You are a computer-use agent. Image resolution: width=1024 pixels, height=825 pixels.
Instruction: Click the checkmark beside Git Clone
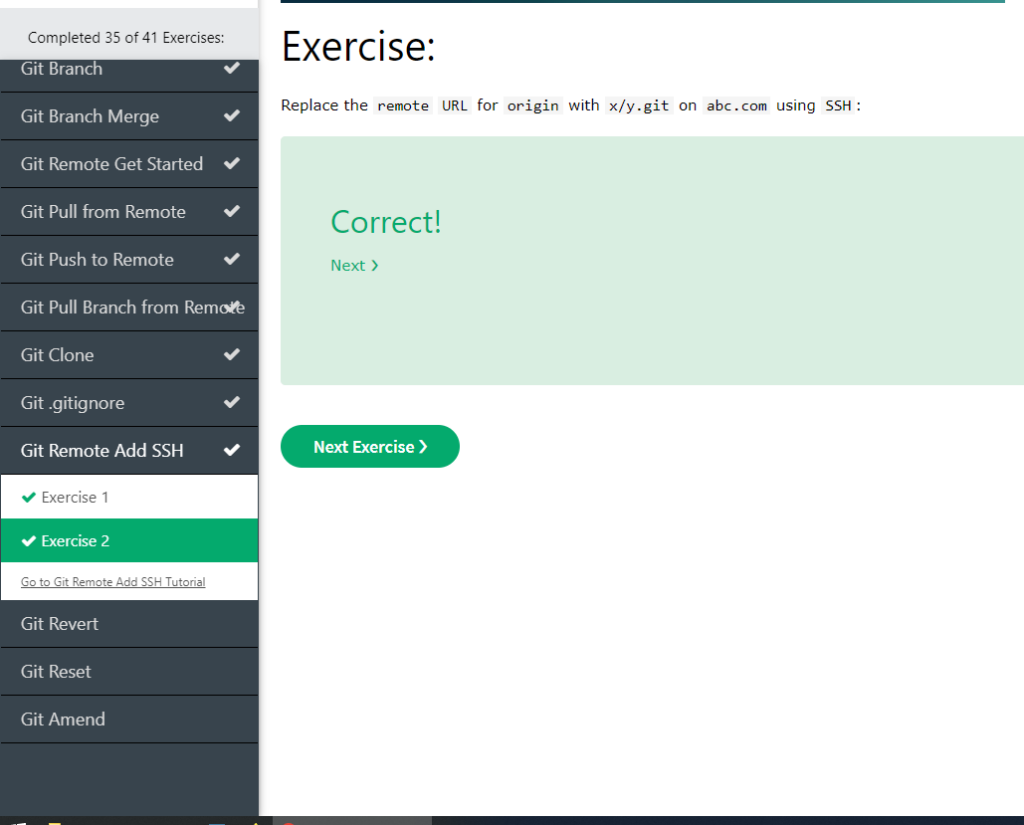click(232, 355)
